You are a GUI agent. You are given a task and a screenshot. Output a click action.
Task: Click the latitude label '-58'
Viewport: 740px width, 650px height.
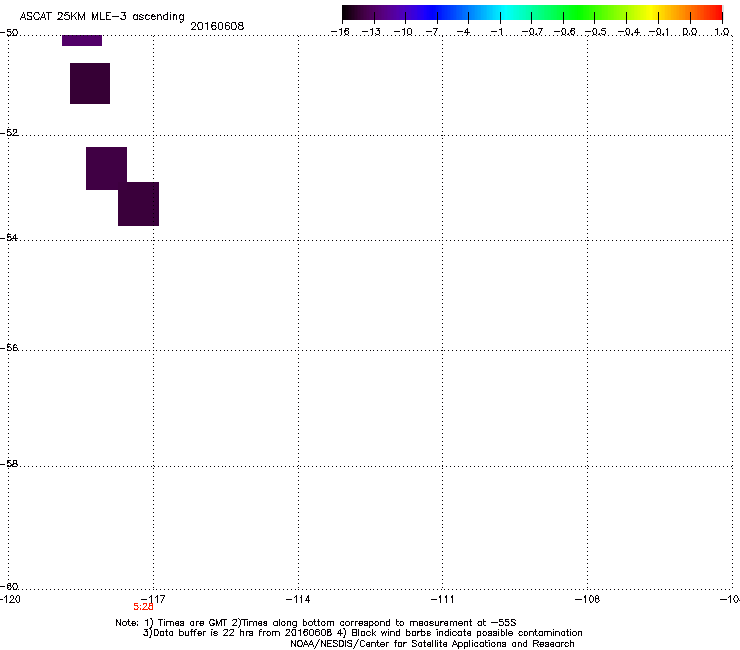click(x=9, y=464)
